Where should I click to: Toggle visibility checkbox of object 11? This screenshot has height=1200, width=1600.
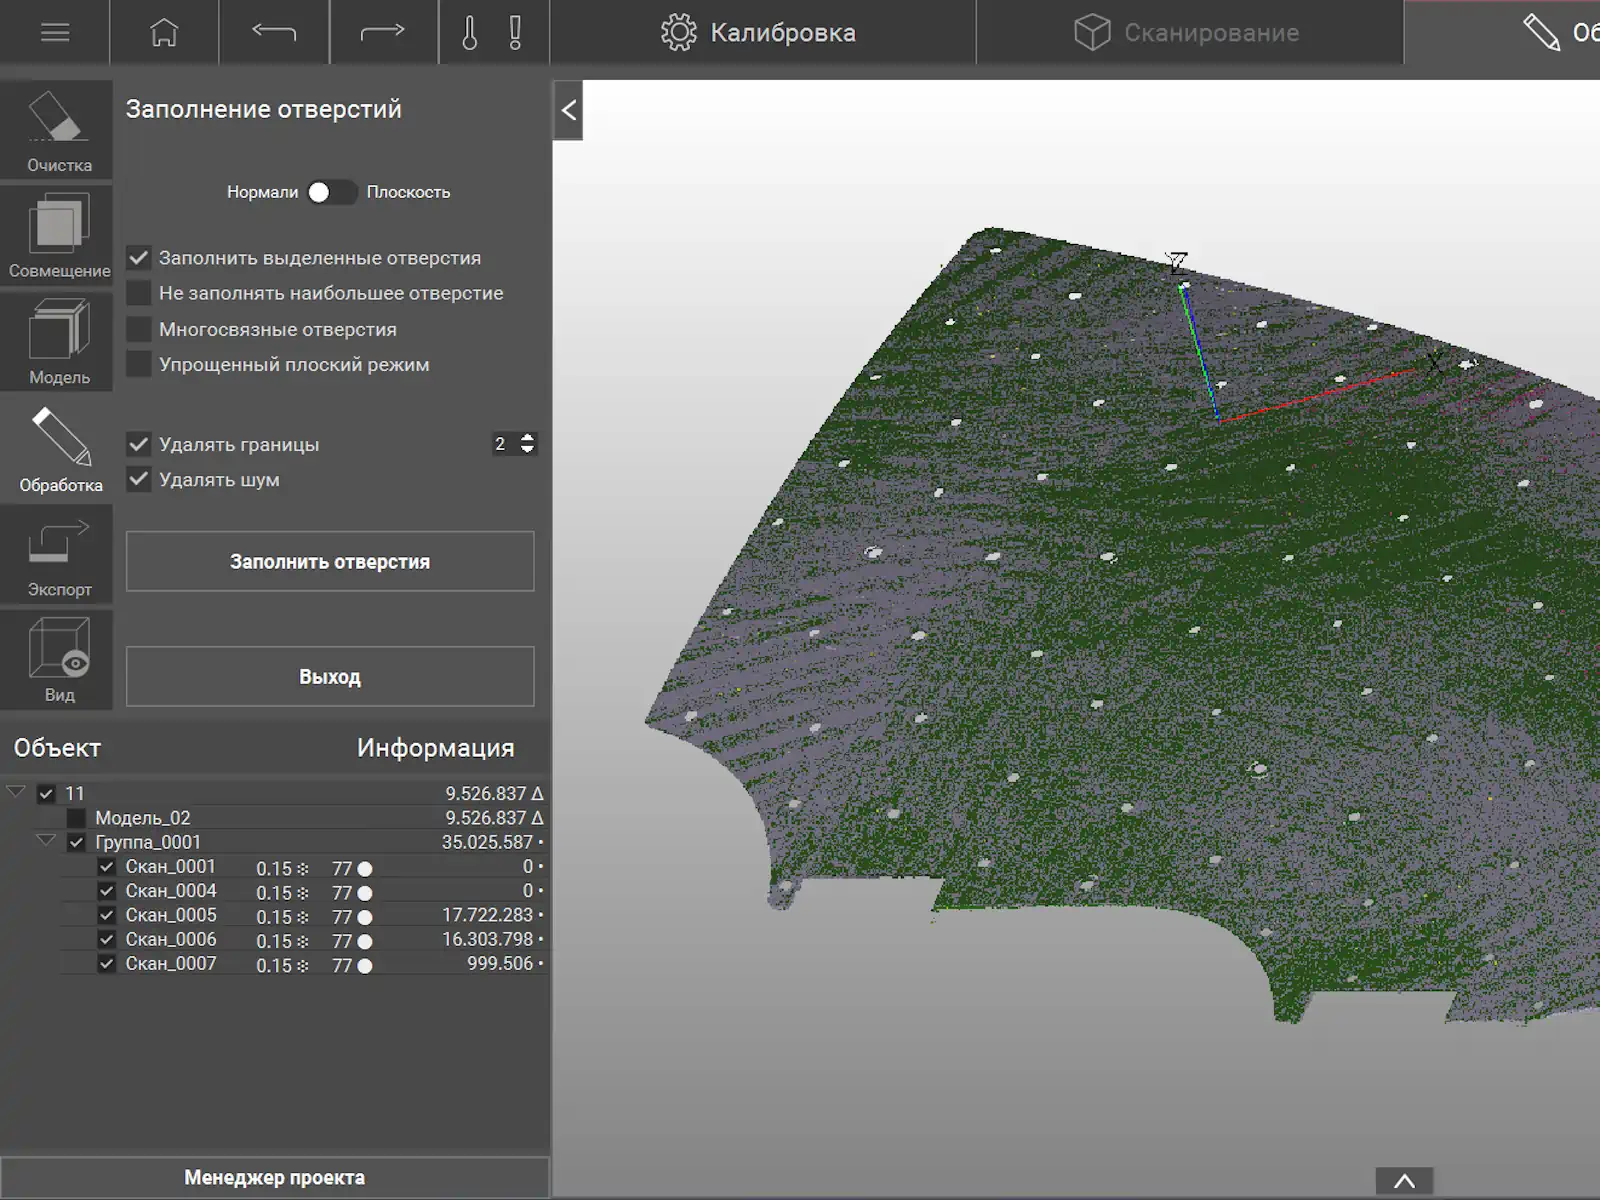point(46,794)
